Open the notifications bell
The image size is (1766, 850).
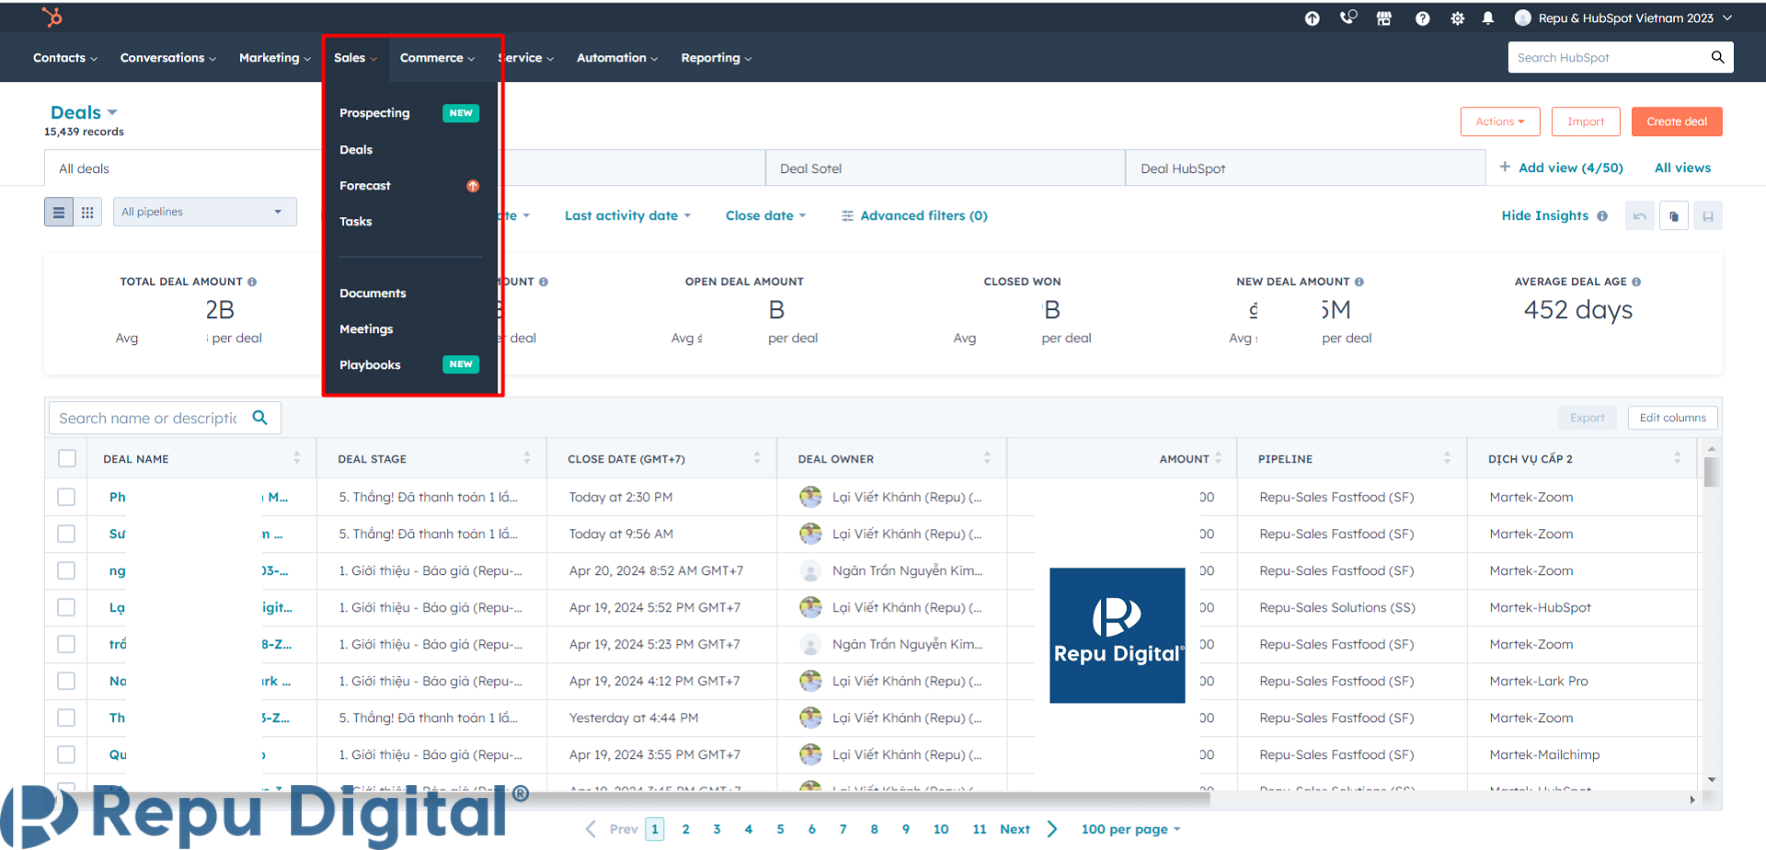coord(1488,18)
